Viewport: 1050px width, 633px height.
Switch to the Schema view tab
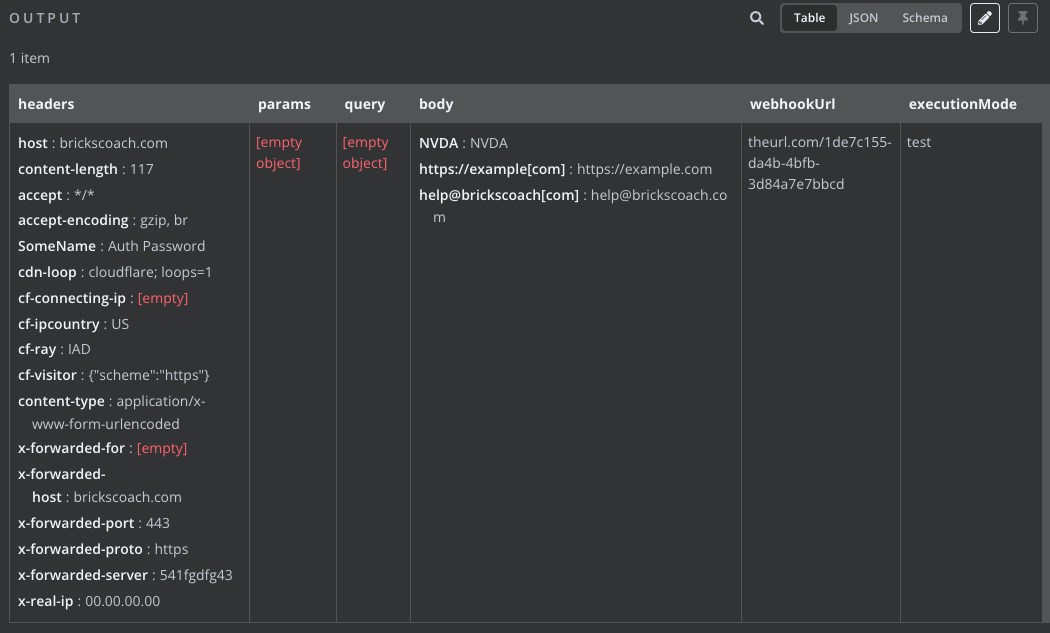[924, 17]
